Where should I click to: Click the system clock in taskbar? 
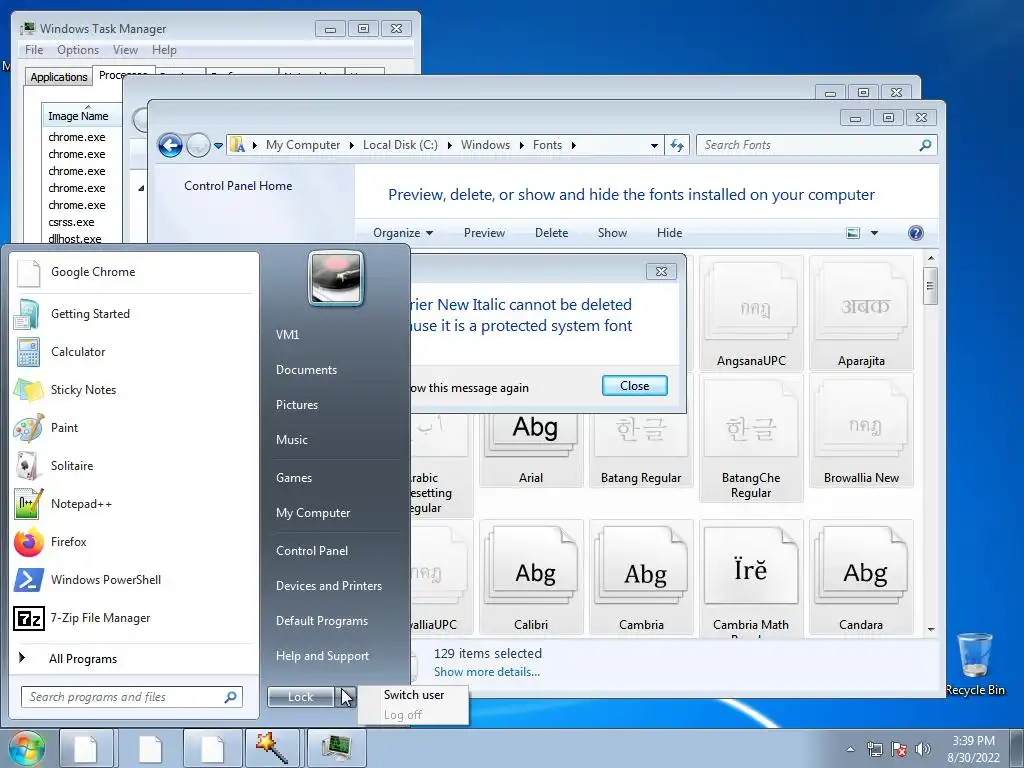973,749
